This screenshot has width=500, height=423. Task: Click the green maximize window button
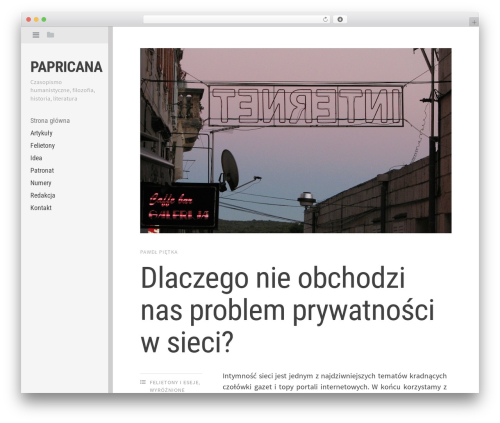point(44,19)
